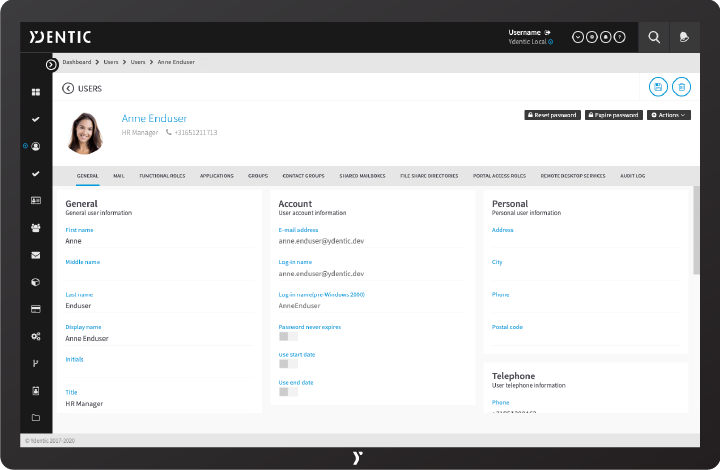This screenshot has height=470, width=720.
Task: Click the phone number +31651211713 in header
Action: 196,133
